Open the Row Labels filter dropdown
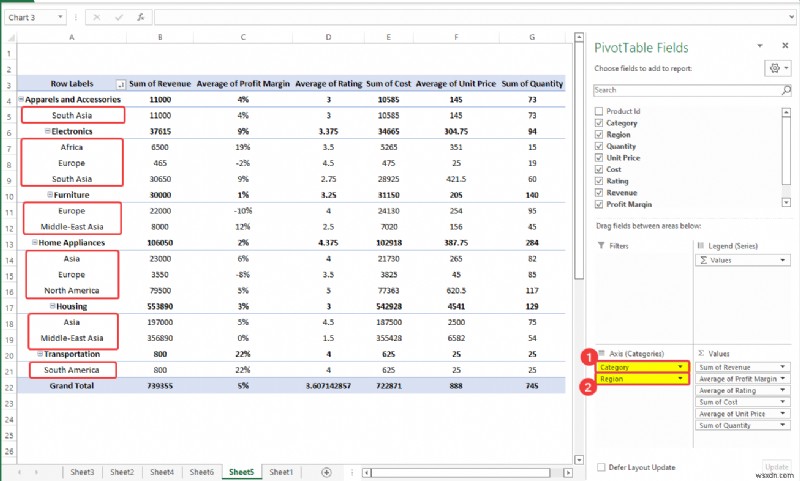The image size is (800, 481). pyautogui.click(x=121, y=85)
